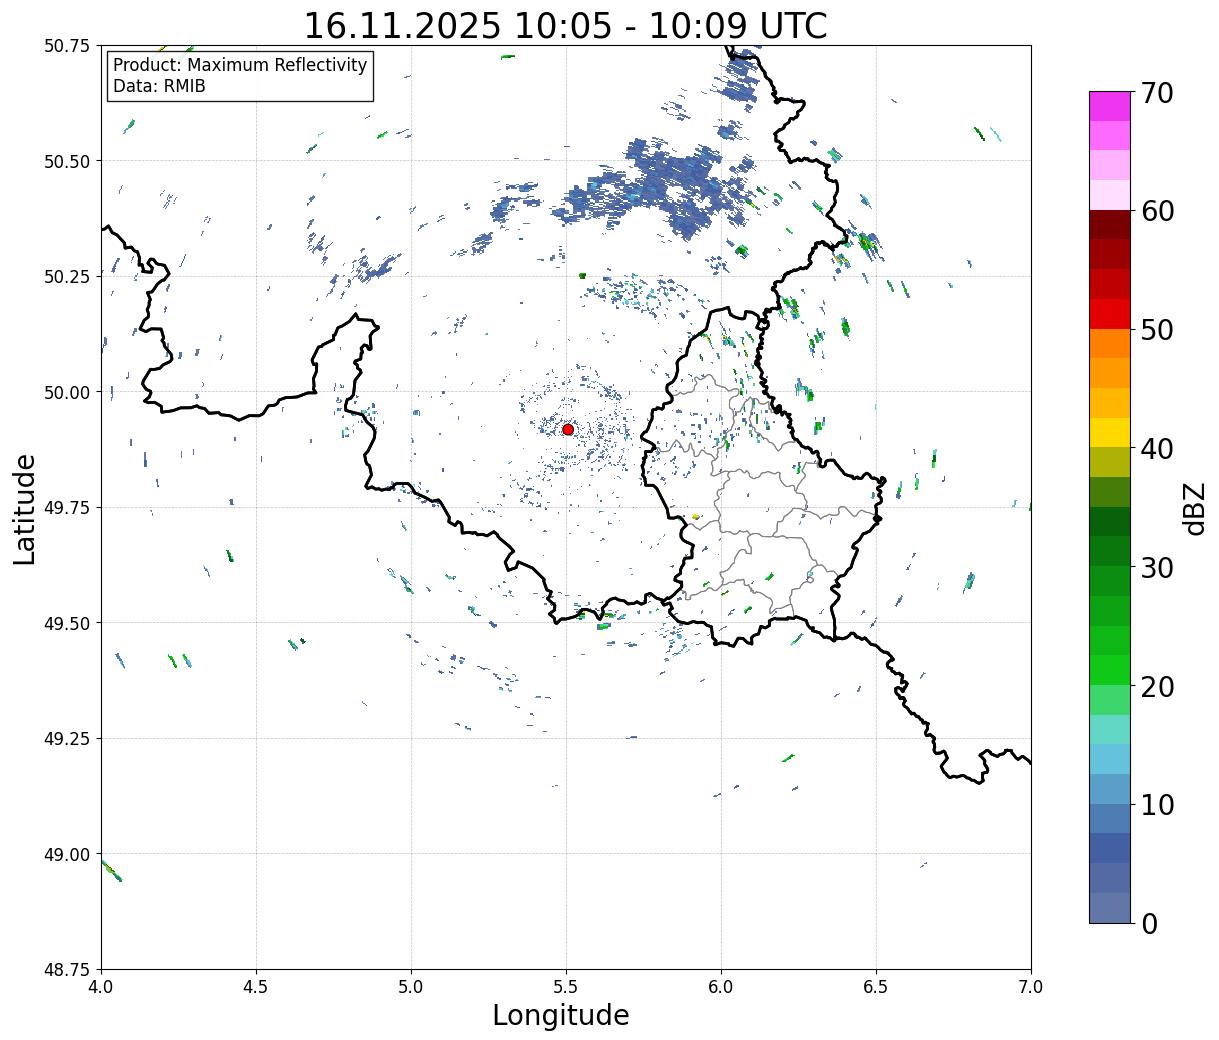The image size is (1219, 1040).
Task: Click the colorbar tick label 40
Action: point(1157,449)
